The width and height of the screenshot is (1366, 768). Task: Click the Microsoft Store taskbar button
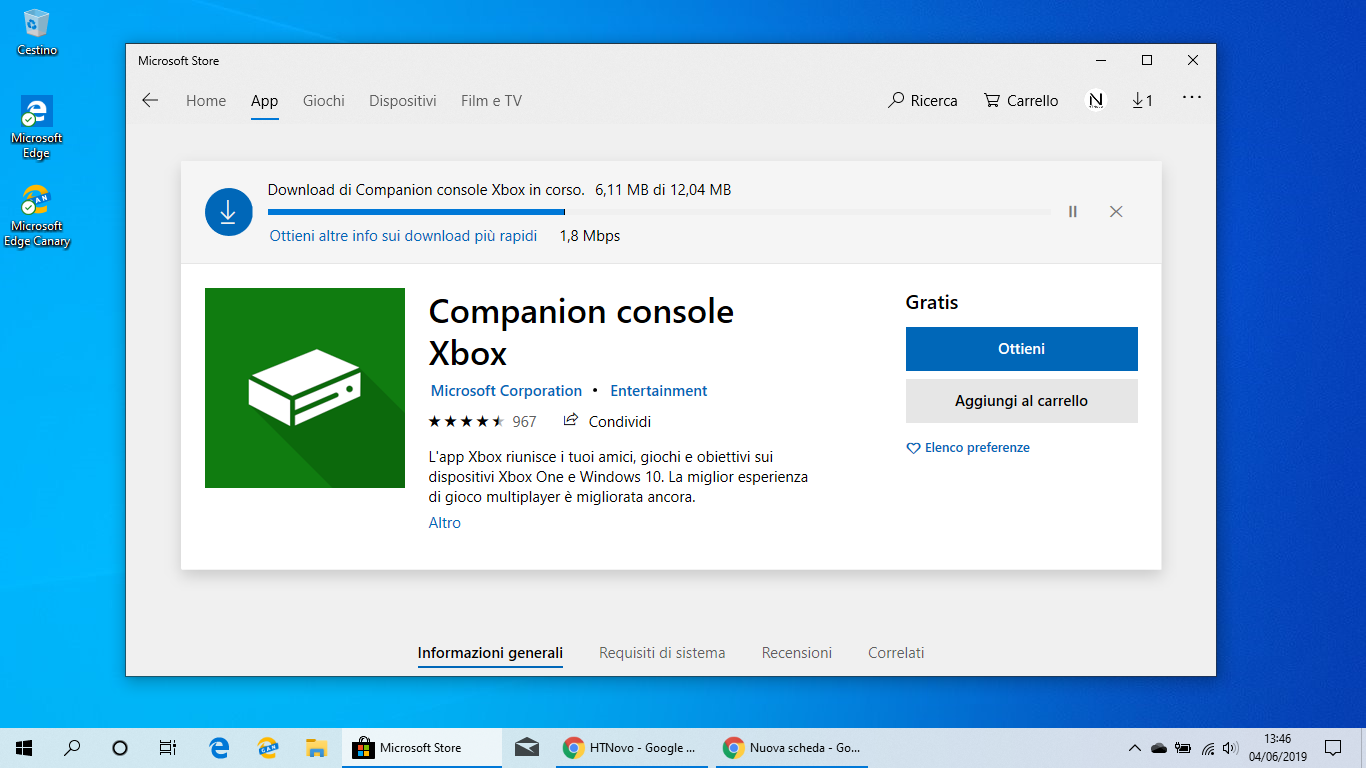coord(422,747)
